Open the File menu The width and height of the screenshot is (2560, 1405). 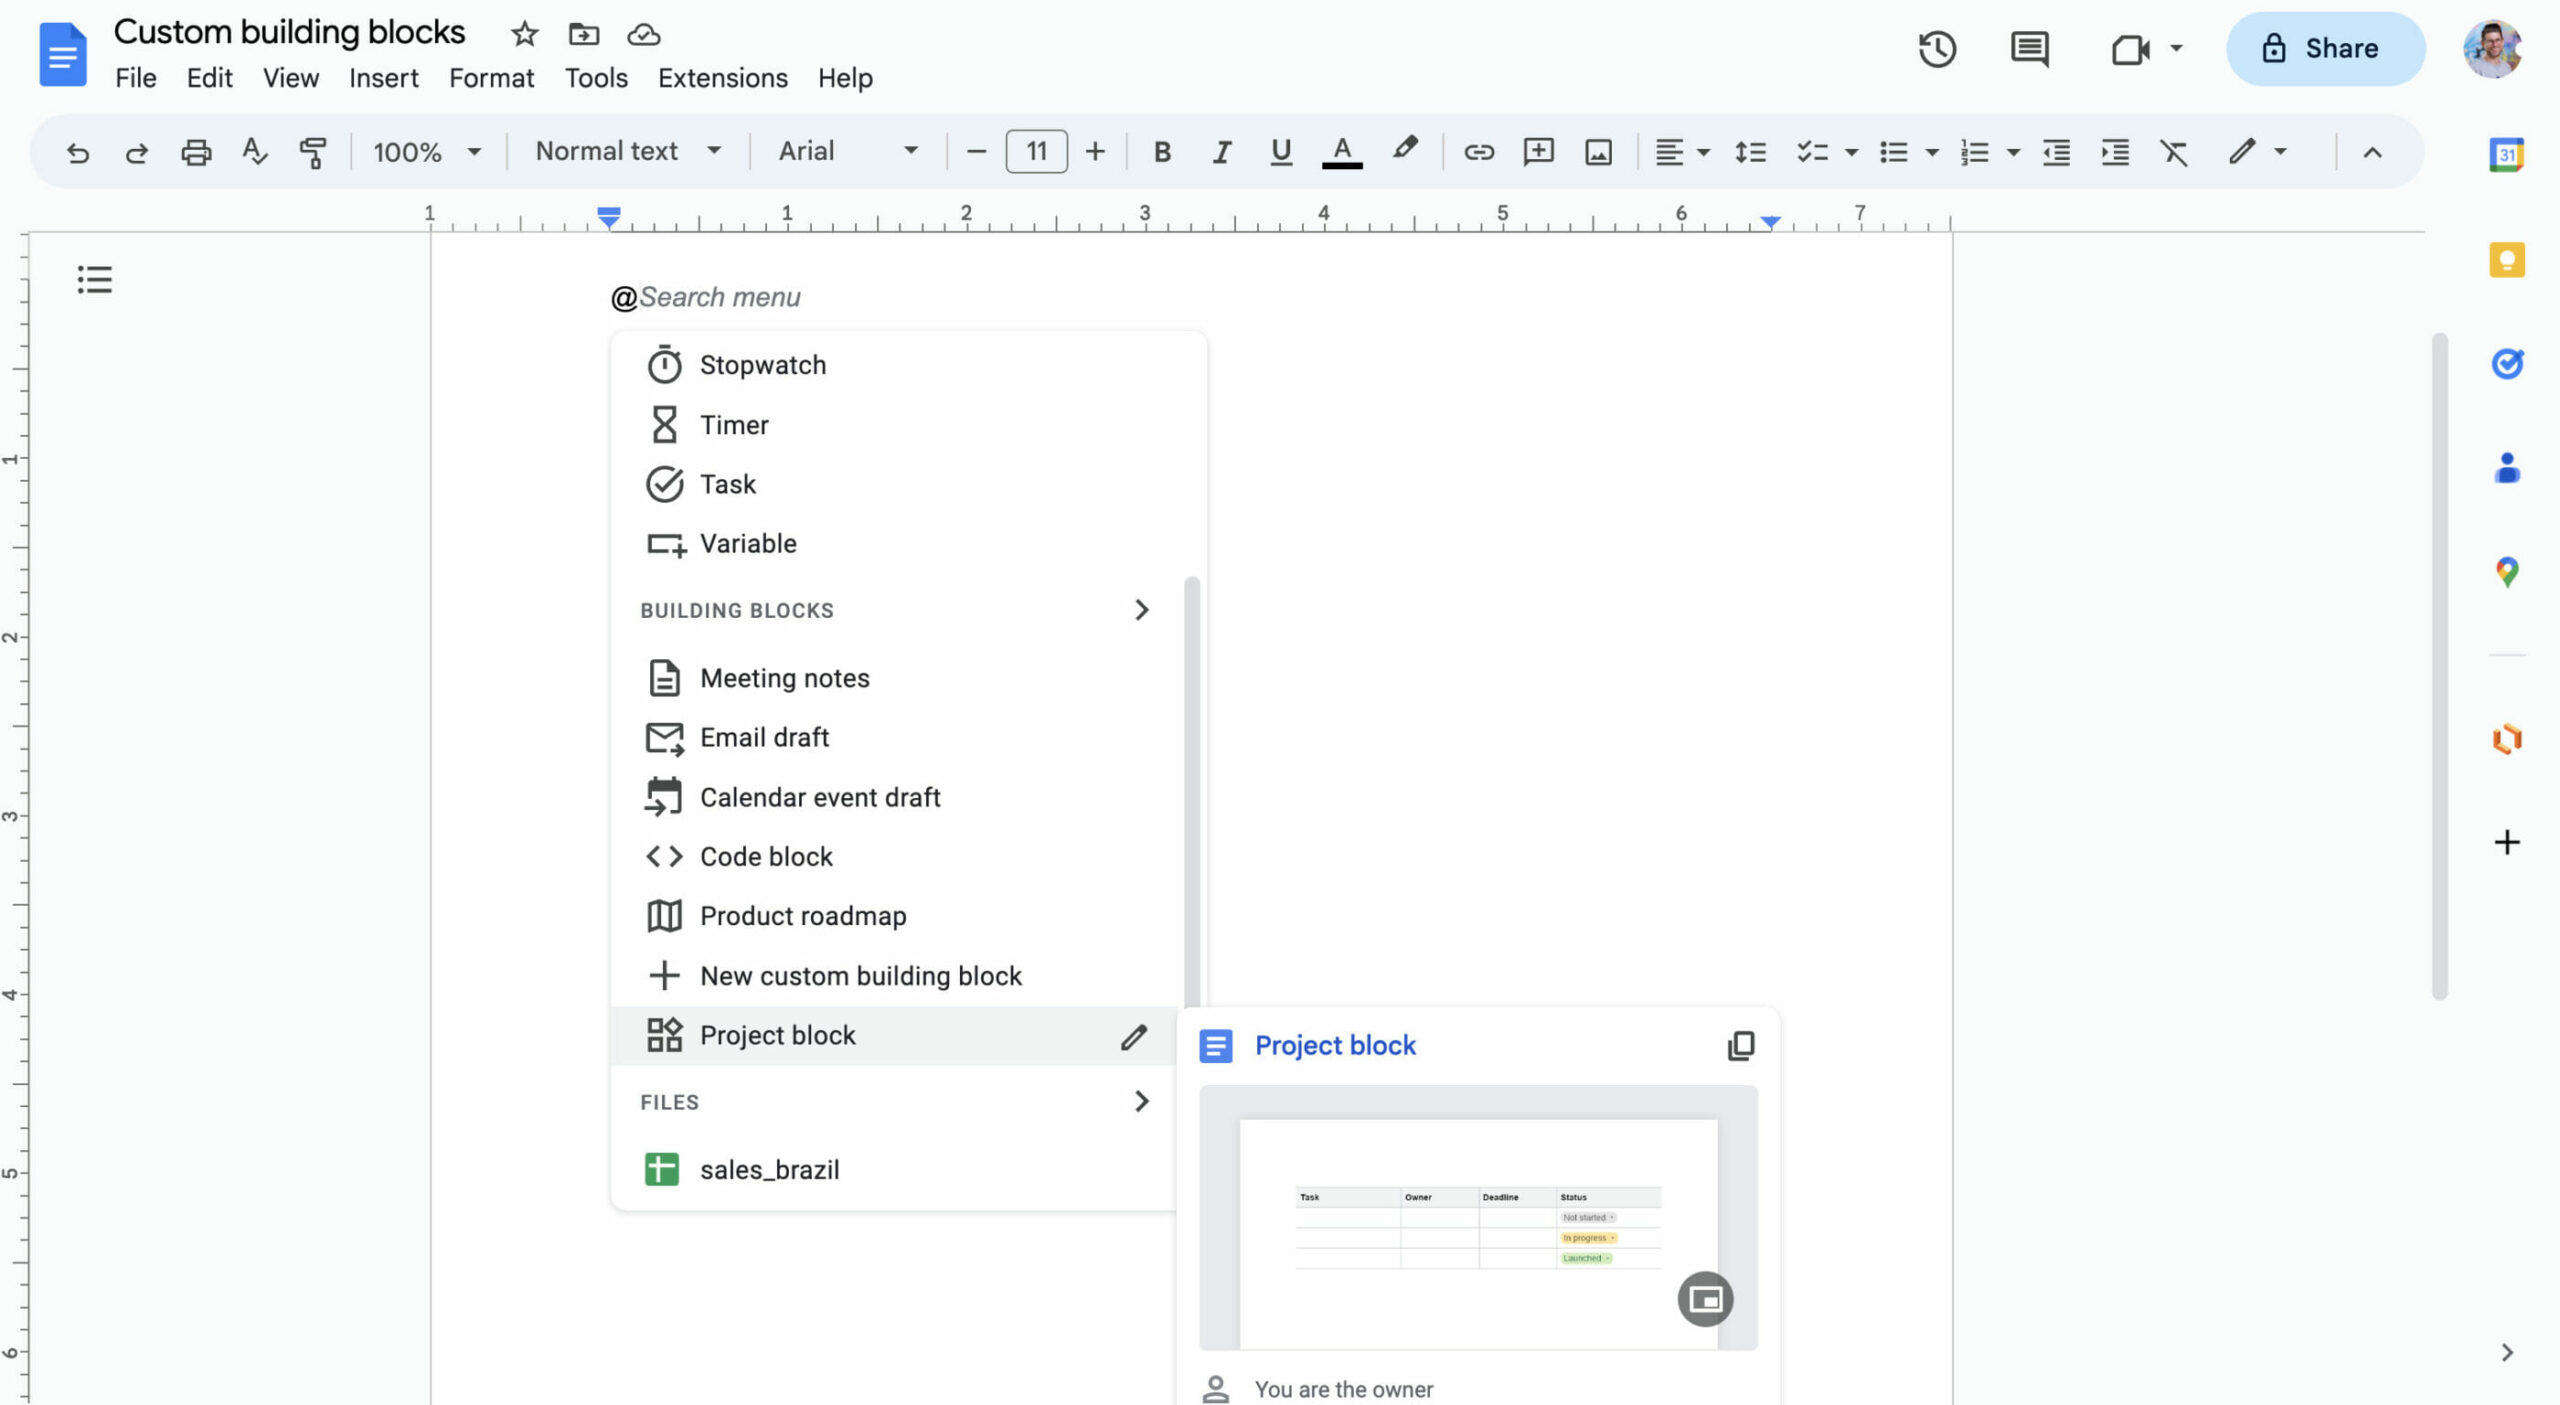(135, 78)
